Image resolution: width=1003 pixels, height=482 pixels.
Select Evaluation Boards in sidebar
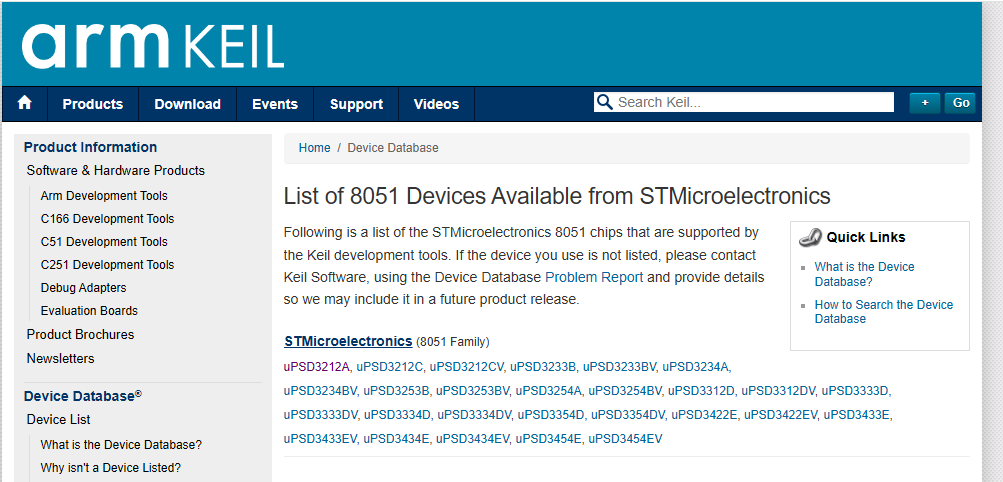click(89, 311)
